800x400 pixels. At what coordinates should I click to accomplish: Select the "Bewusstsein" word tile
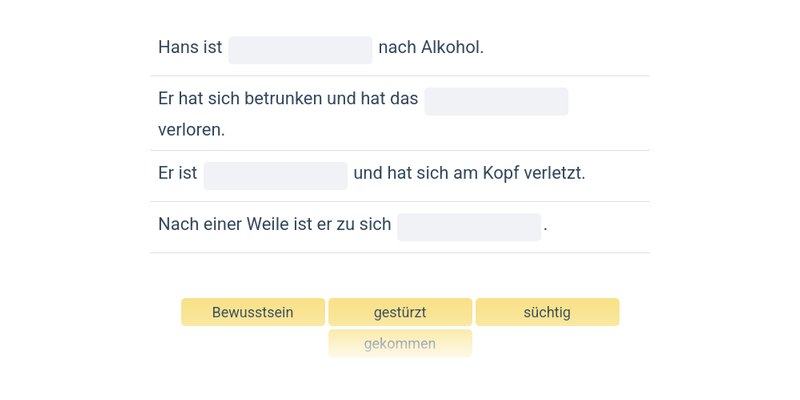253,312
